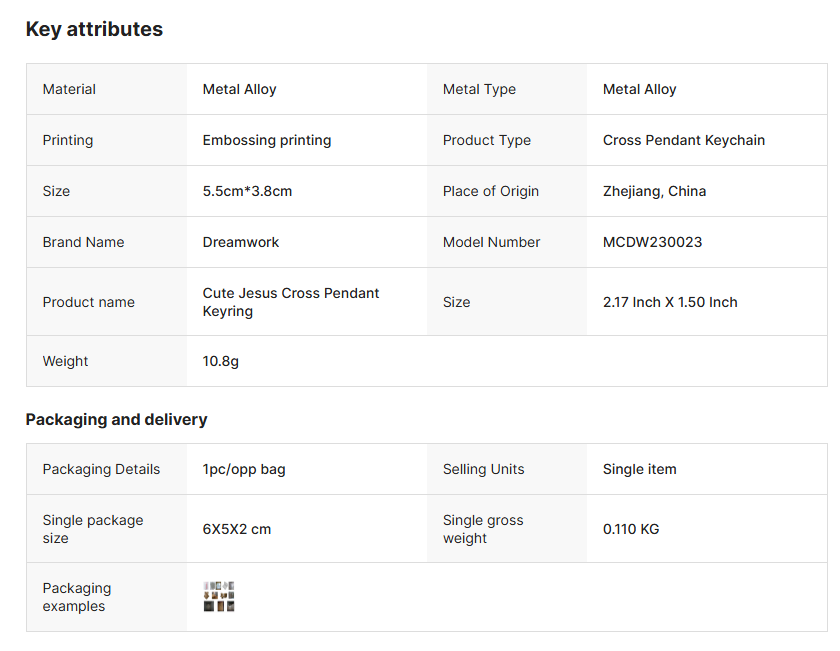
Task: Select the Metal Type label cell
Action: click(x=507, y=89)
